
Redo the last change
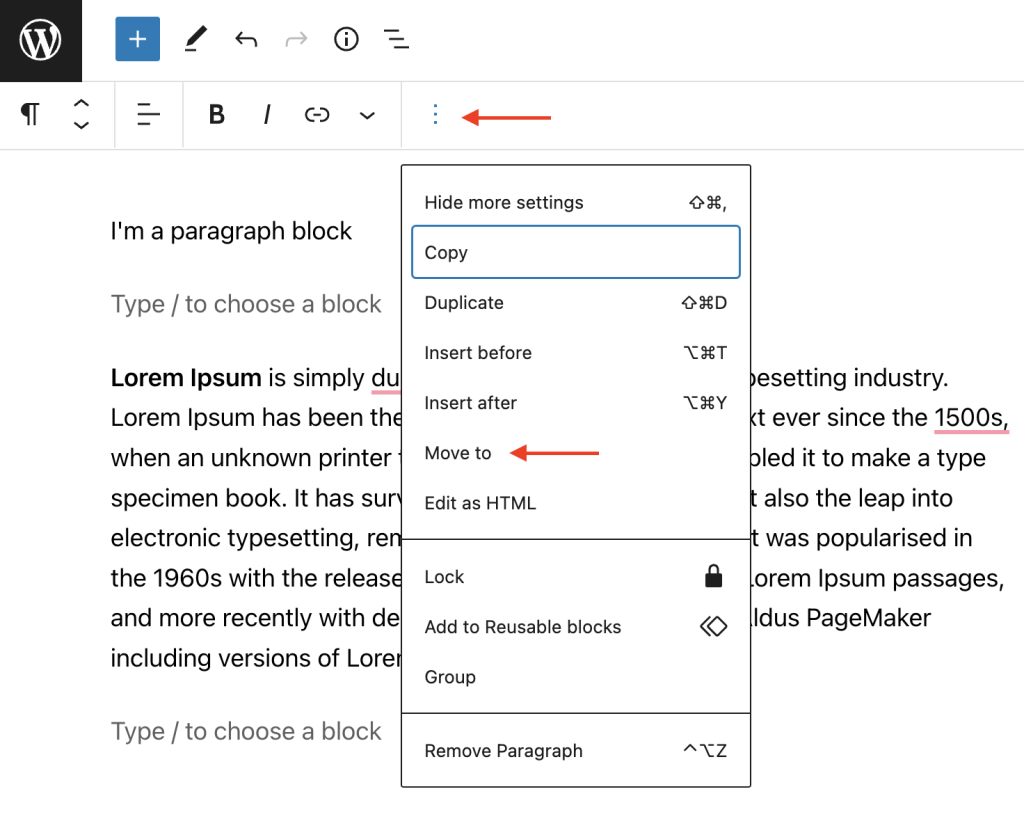pos(296,39)
